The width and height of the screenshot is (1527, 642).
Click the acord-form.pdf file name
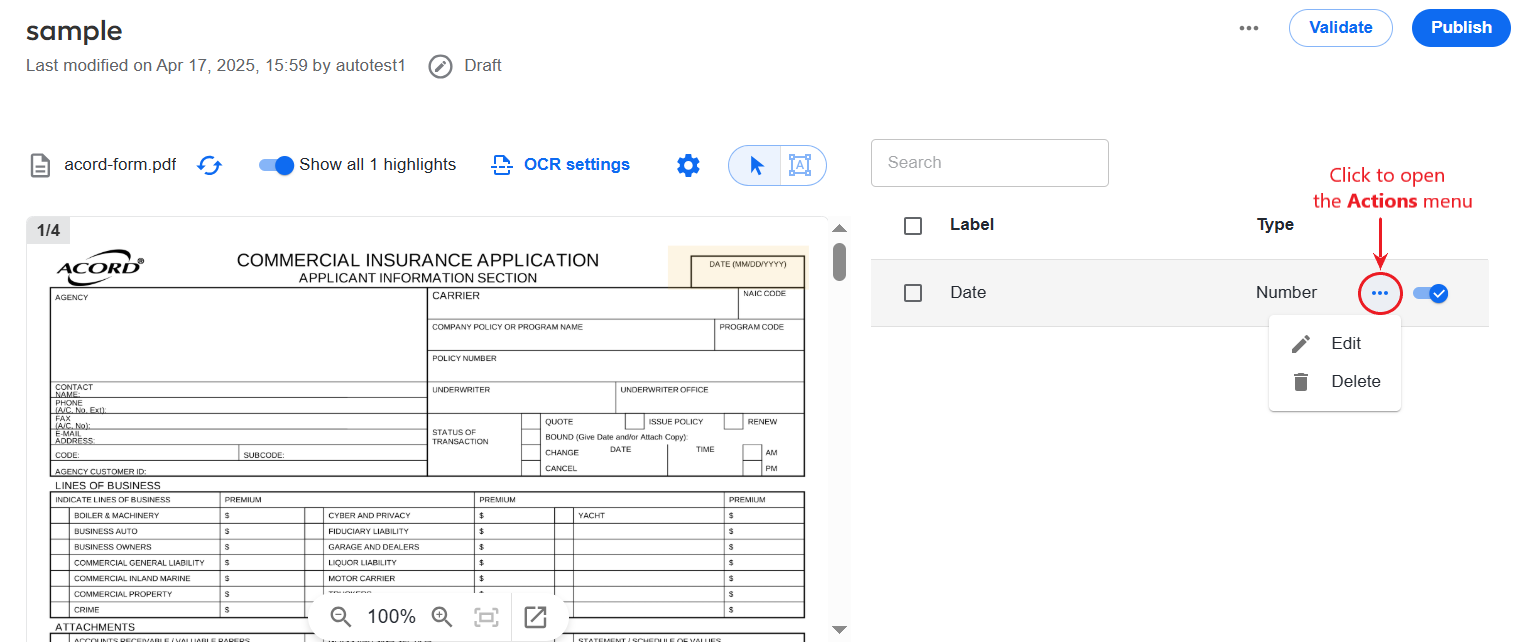click(x=120, y=165)
